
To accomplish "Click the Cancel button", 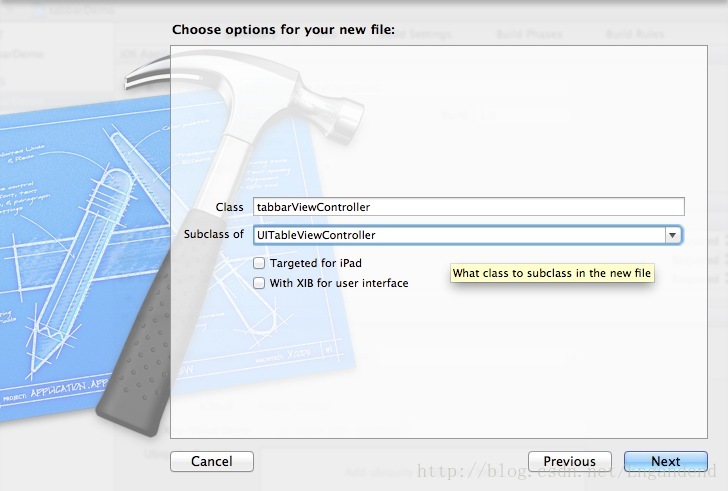I will click(212, 461).
